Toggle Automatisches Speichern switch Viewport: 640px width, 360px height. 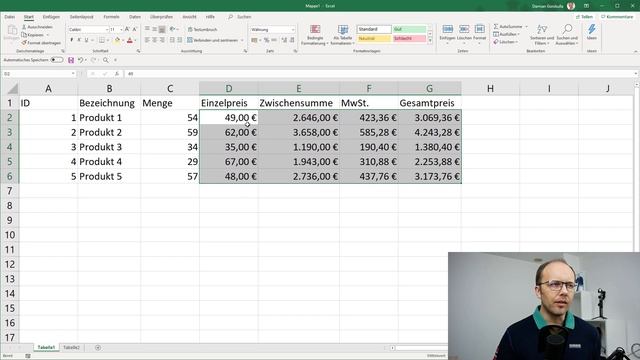pos(57,60)
